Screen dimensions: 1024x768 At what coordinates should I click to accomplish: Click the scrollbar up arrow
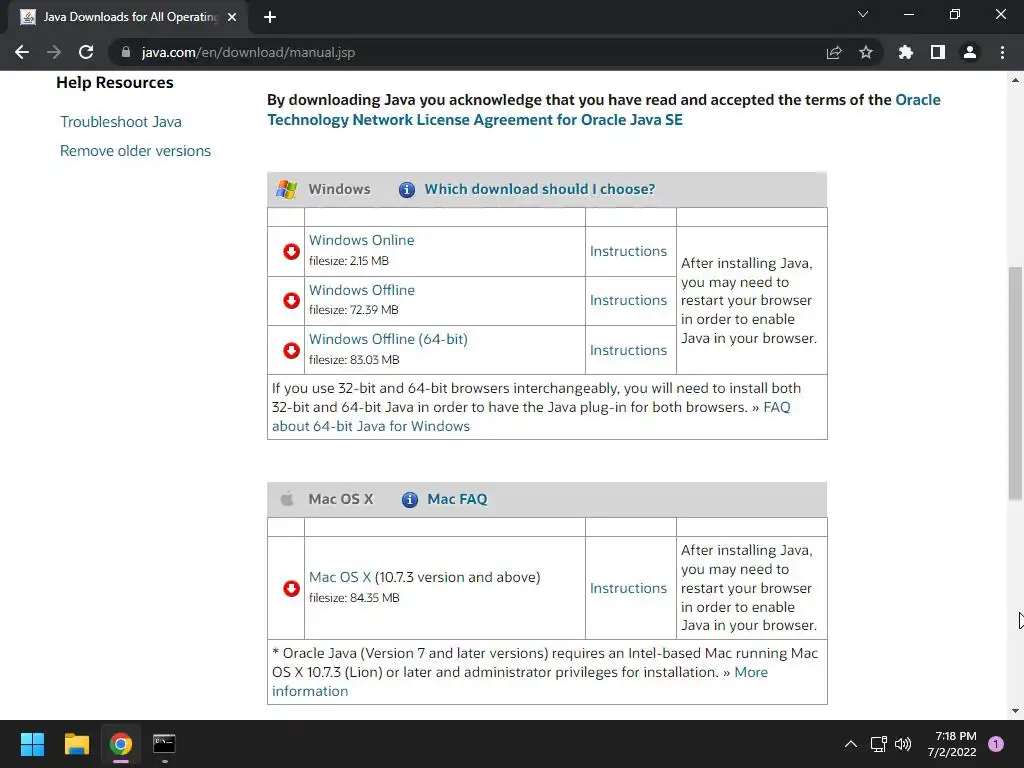click(1016, 80)
